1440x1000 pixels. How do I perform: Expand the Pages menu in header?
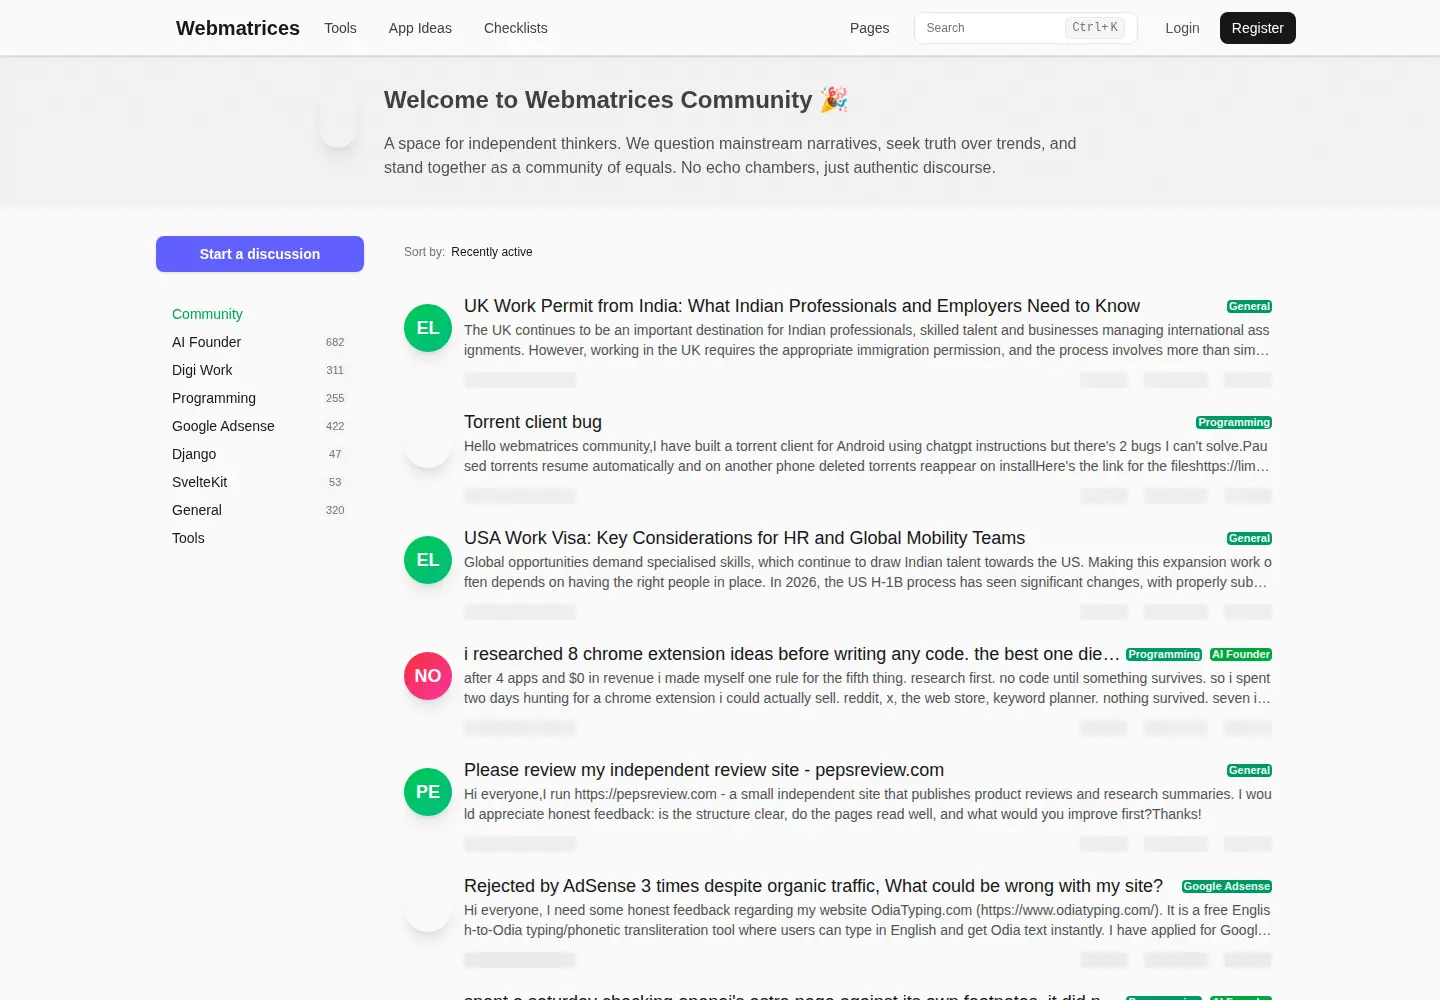[x=869, y=28]
